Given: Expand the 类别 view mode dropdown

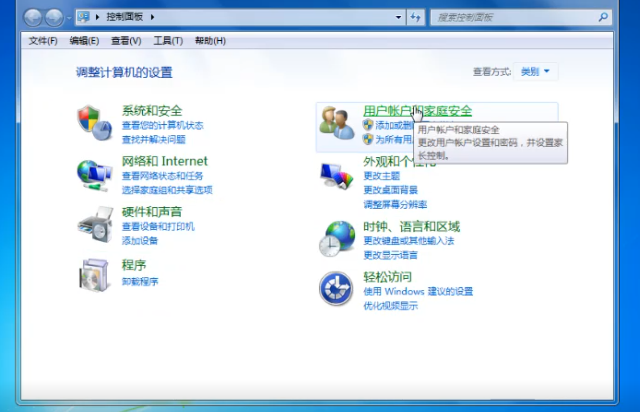Looking at the screenshot, I should [536, 72].
